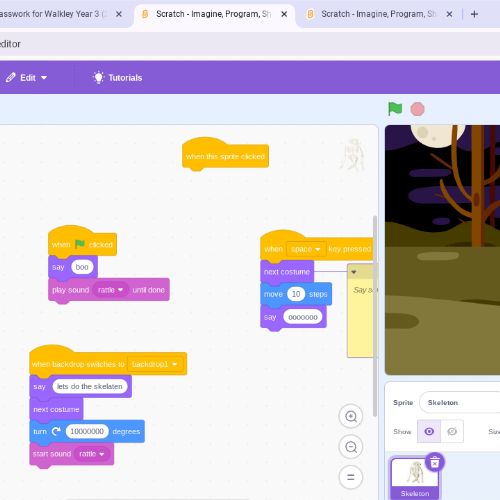Open new browser tab with plus icon

coord(474,14)
